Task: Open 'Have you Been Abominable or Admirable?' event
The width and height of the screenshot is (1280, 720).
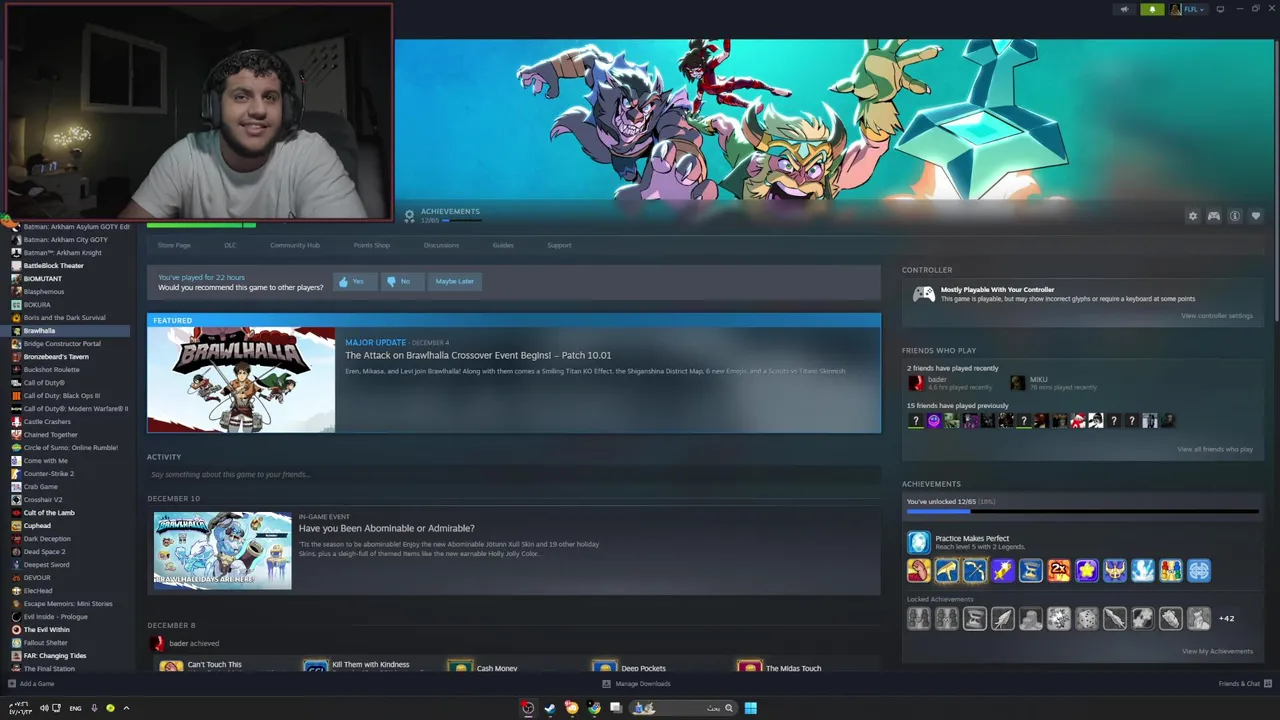Action: click(x=387, y=528)
